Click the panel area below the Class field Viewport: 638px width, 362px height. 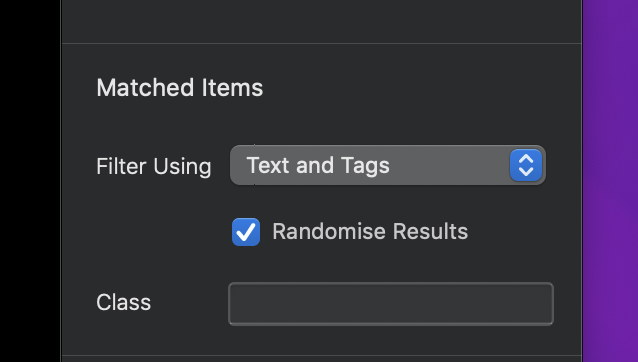coord(321,340)
